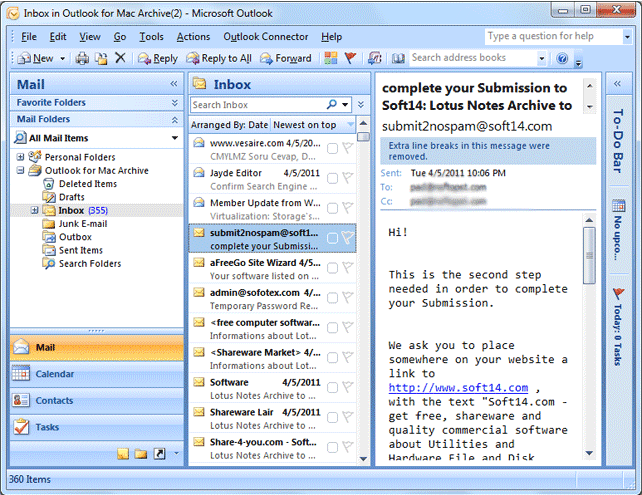Click Type a question for help field
The height and width of the screenshot is (495, 642).
554,36
